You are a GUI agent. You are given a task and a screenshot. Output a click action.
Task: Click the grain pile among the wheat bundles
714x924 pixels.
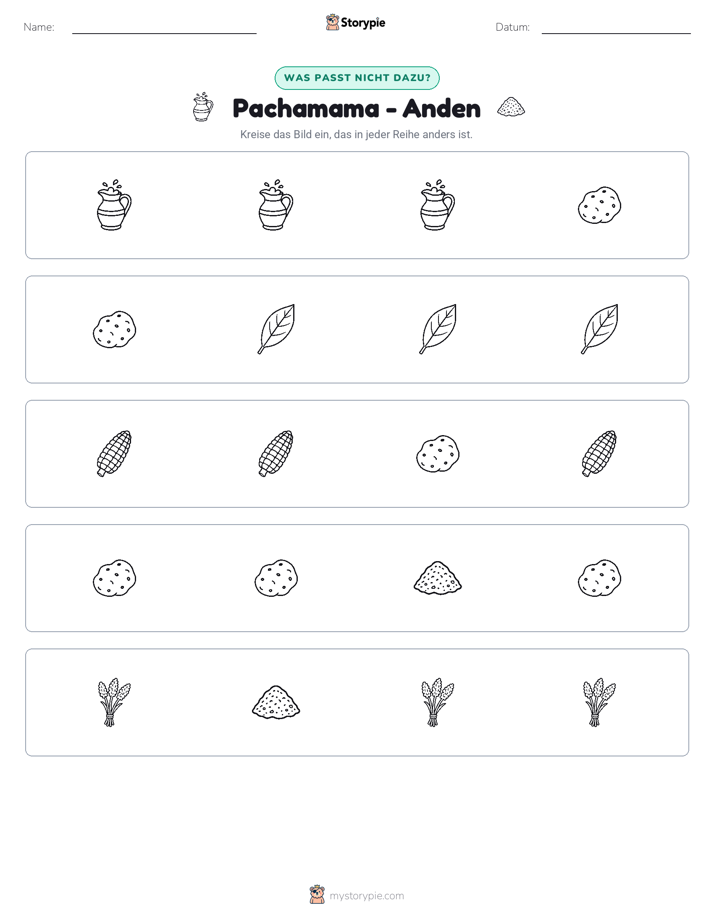click(276, 702)
